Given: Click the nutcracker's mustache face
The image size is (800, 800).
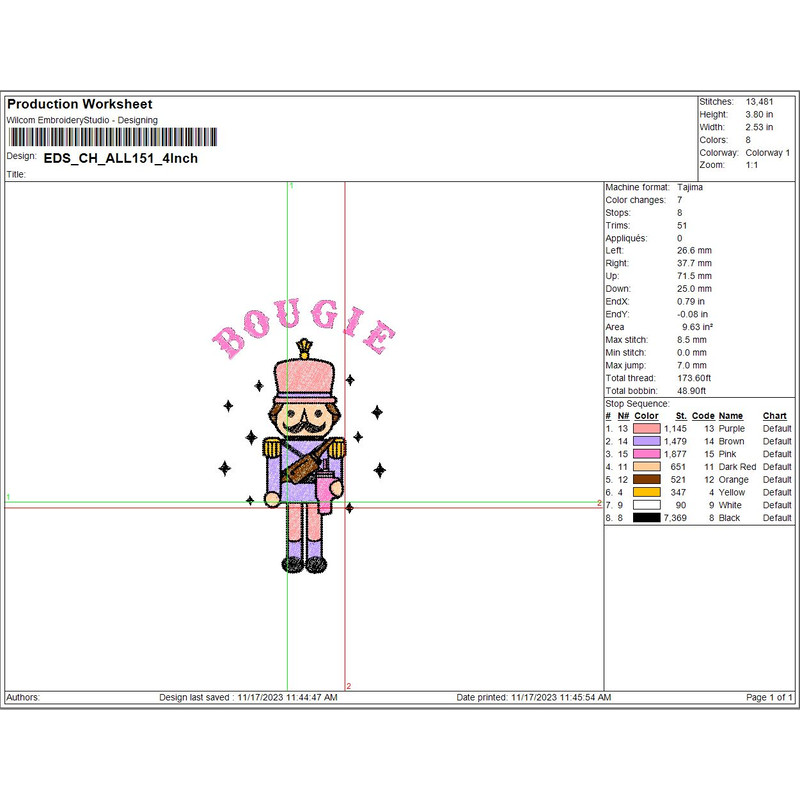Looking at the screenshot, I should [303, 419].
